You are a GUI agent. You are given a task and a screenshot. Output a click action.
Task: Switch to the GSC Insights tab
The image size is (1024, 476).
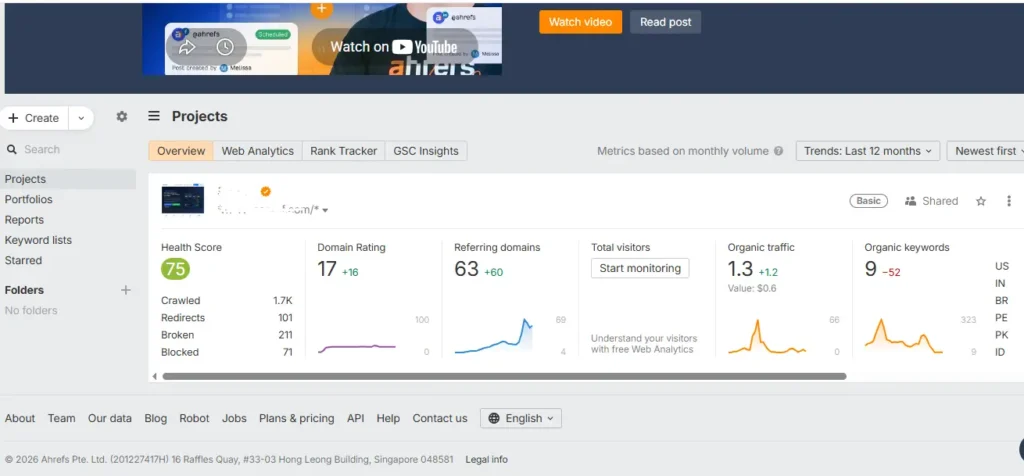[426, 151]
